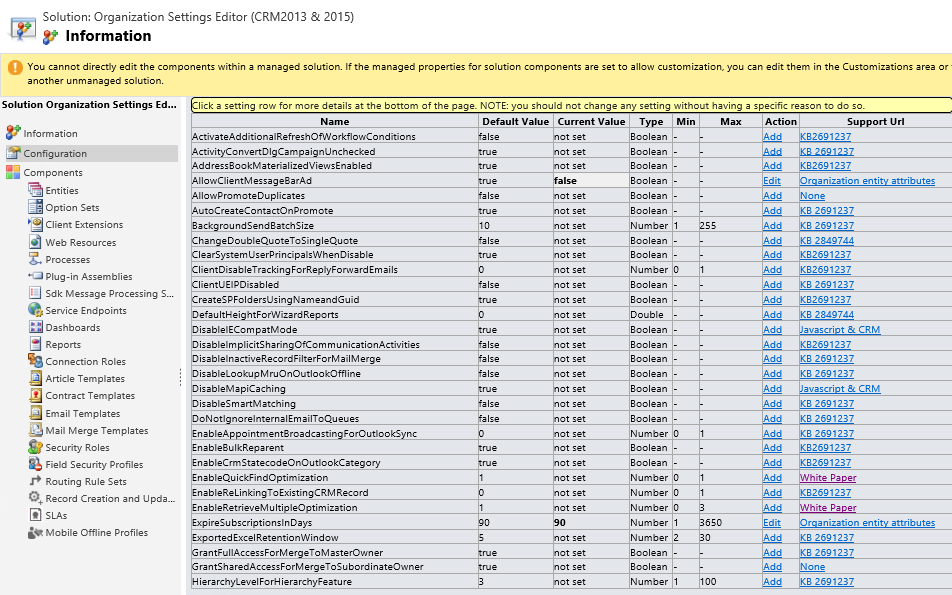The height and width of the screenshot is (595, 952).
Task: Click the Service Endpoints icon
Action: click(x=35, y=310)
